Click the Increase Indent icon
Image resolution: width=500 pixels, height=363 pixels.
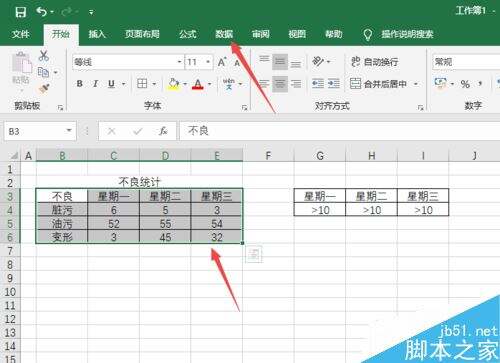[334, 83]
